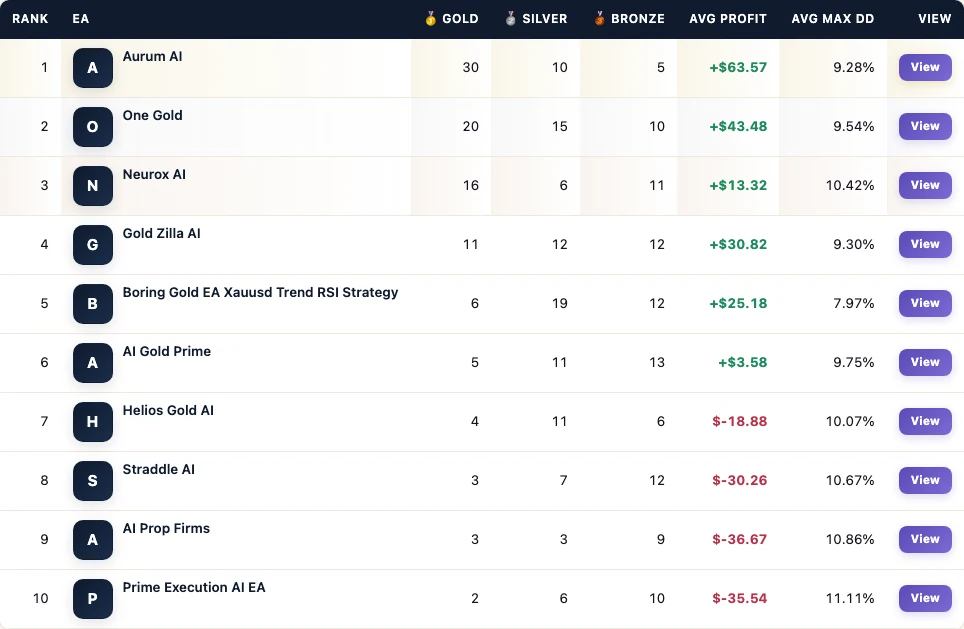The width and height of the screenshot is (964, 629).
Task: Select the Boring Gold EA 'B' avatar
Action: point(93,304)
